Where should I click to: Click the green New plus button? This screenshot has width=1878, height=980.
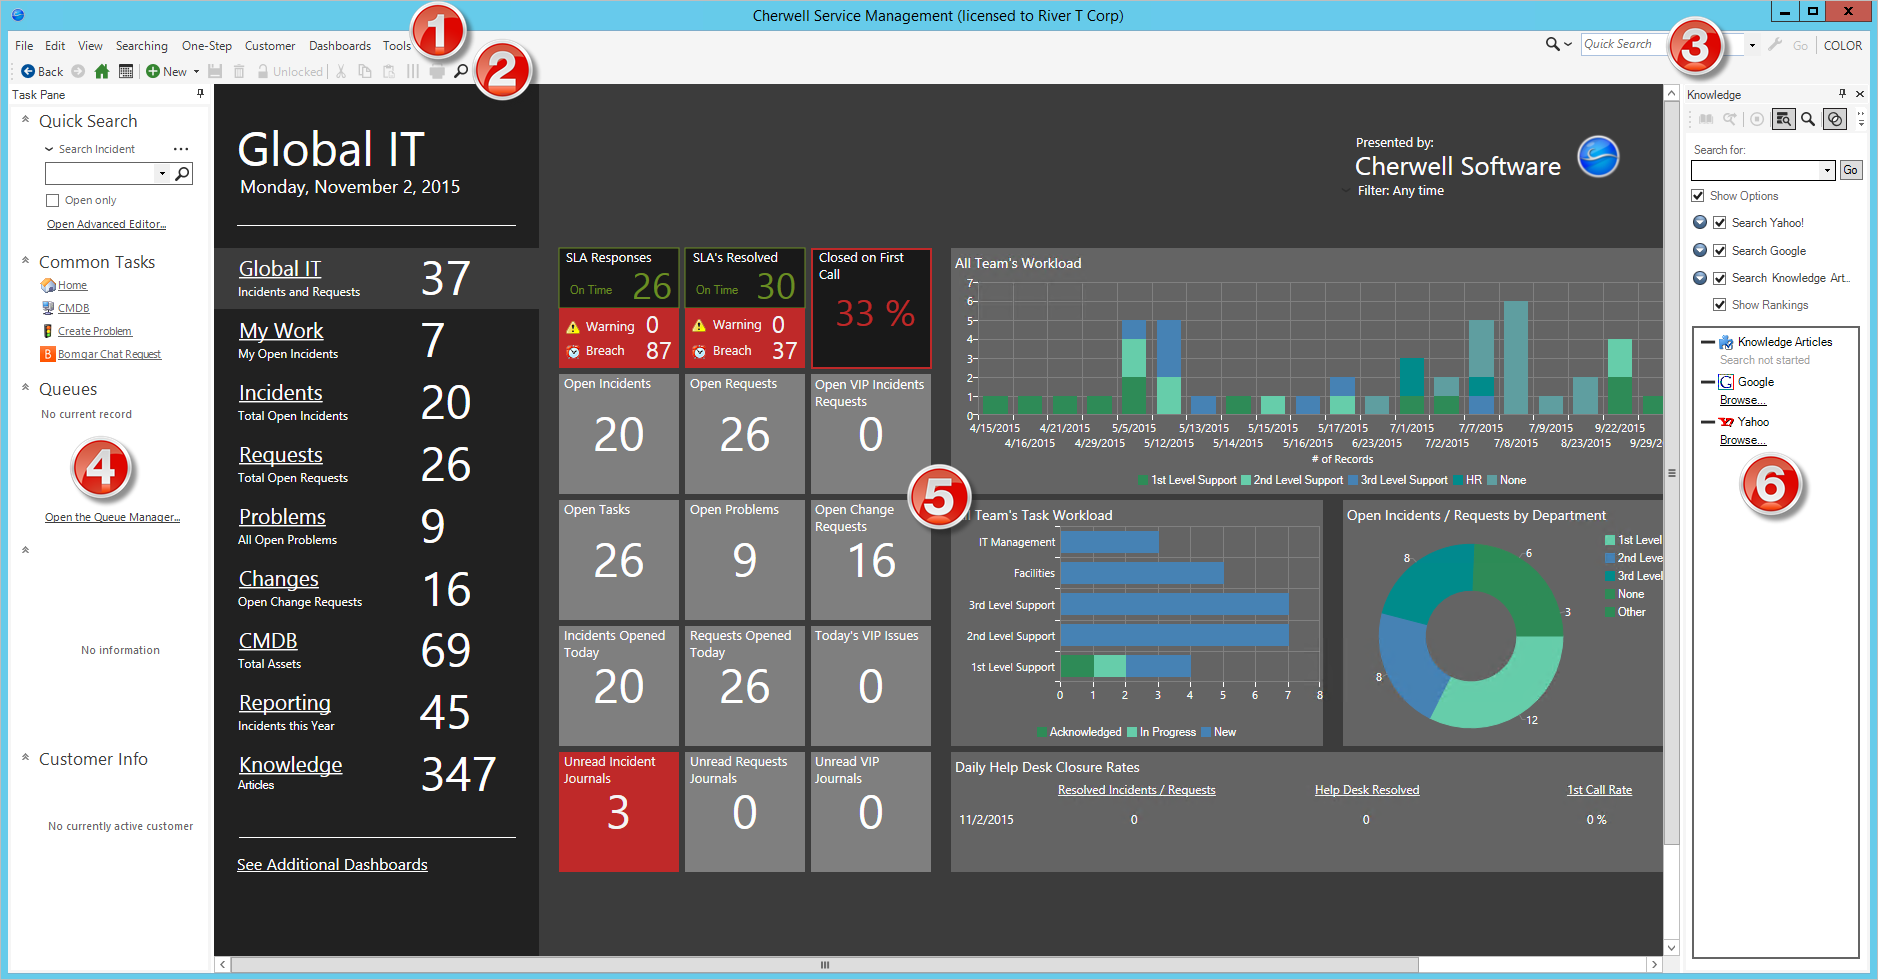pos(166,71)
